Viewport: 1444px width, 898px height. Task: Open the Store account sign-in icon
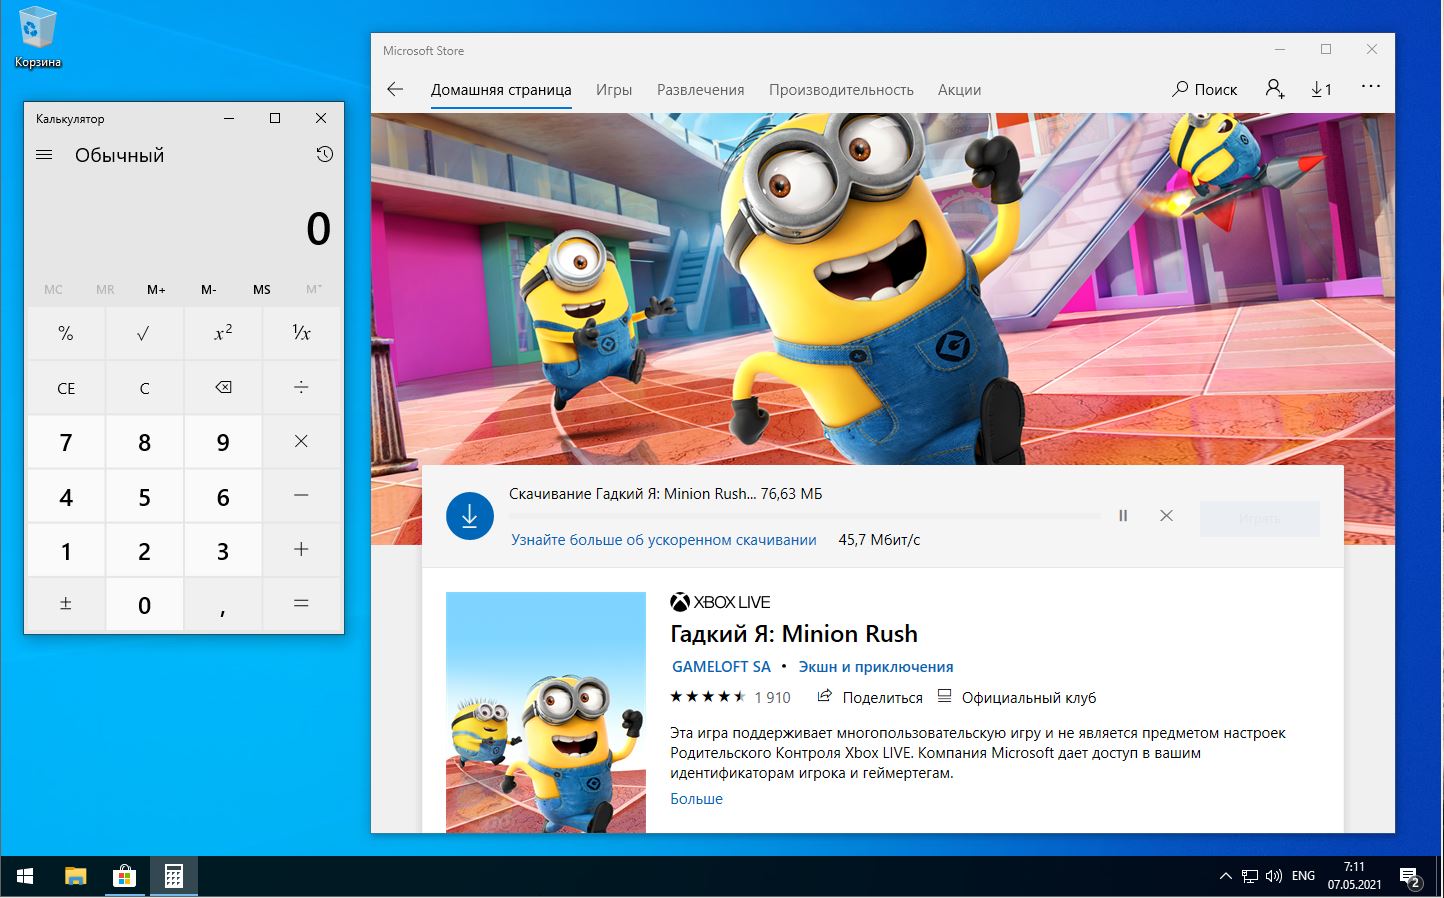[x=1274, y=89]
